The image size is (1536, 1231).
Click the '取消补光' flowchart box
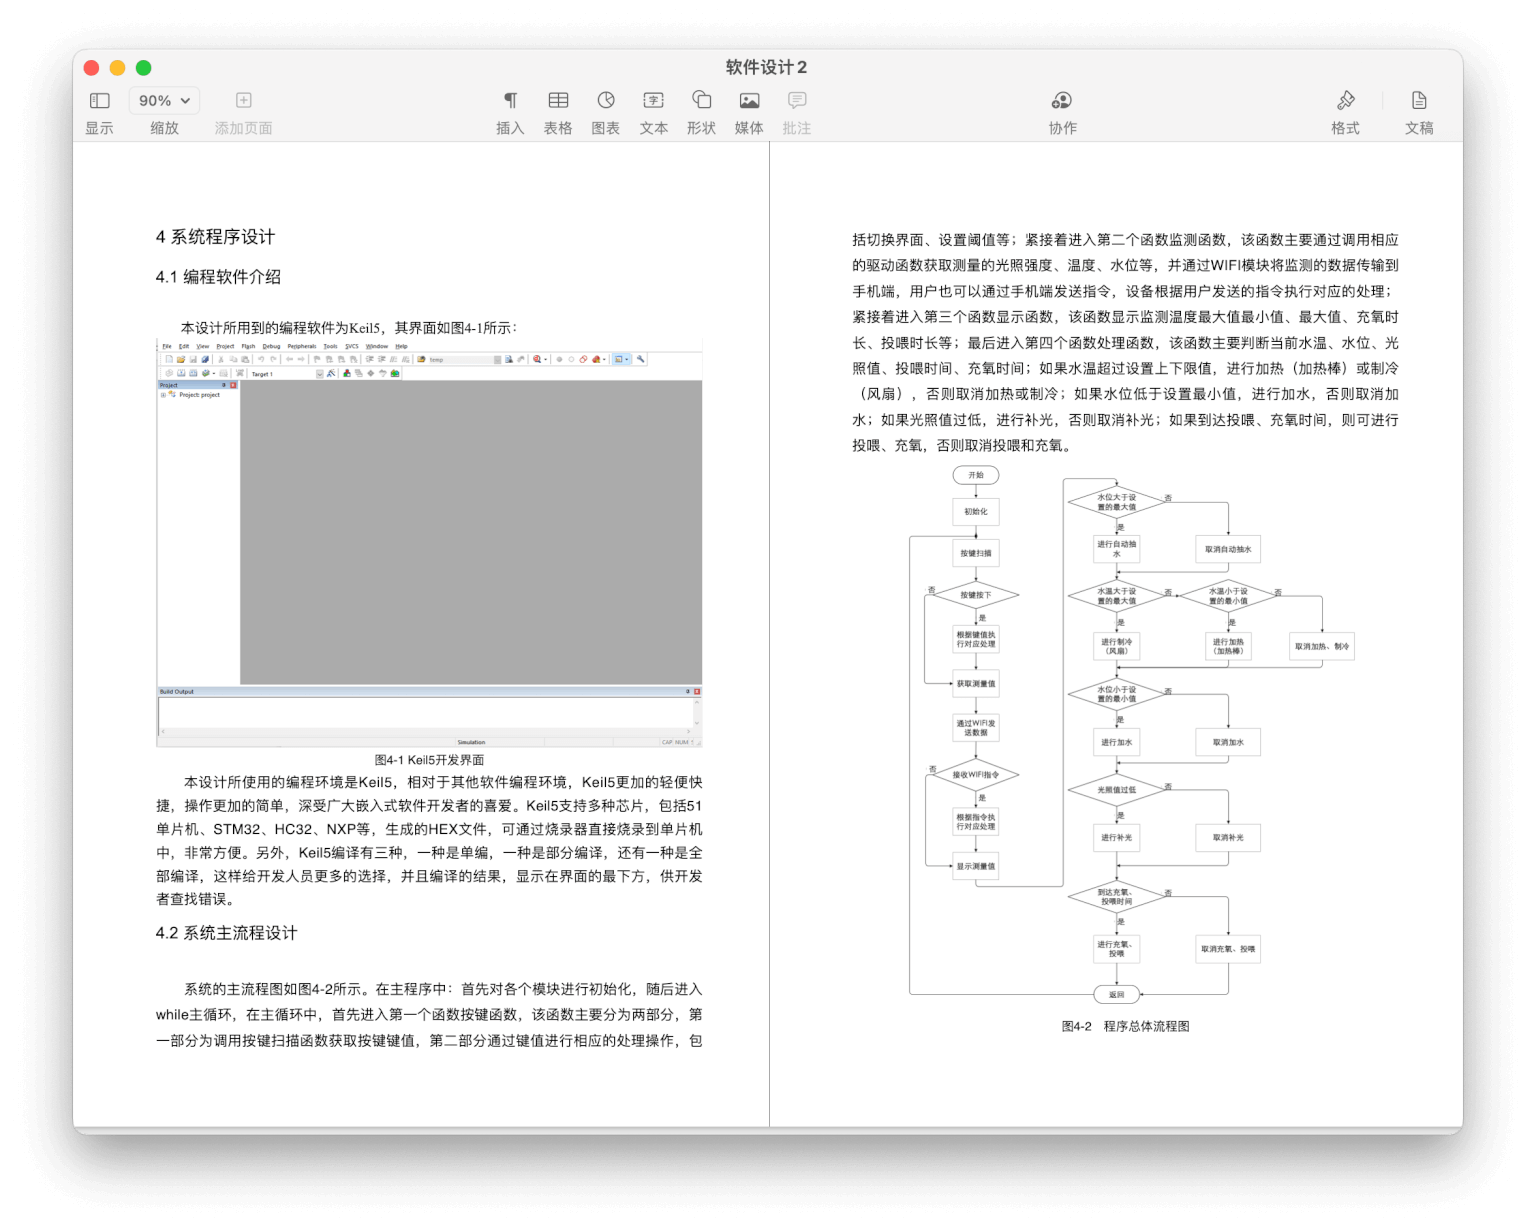[x=1228, y=838]
